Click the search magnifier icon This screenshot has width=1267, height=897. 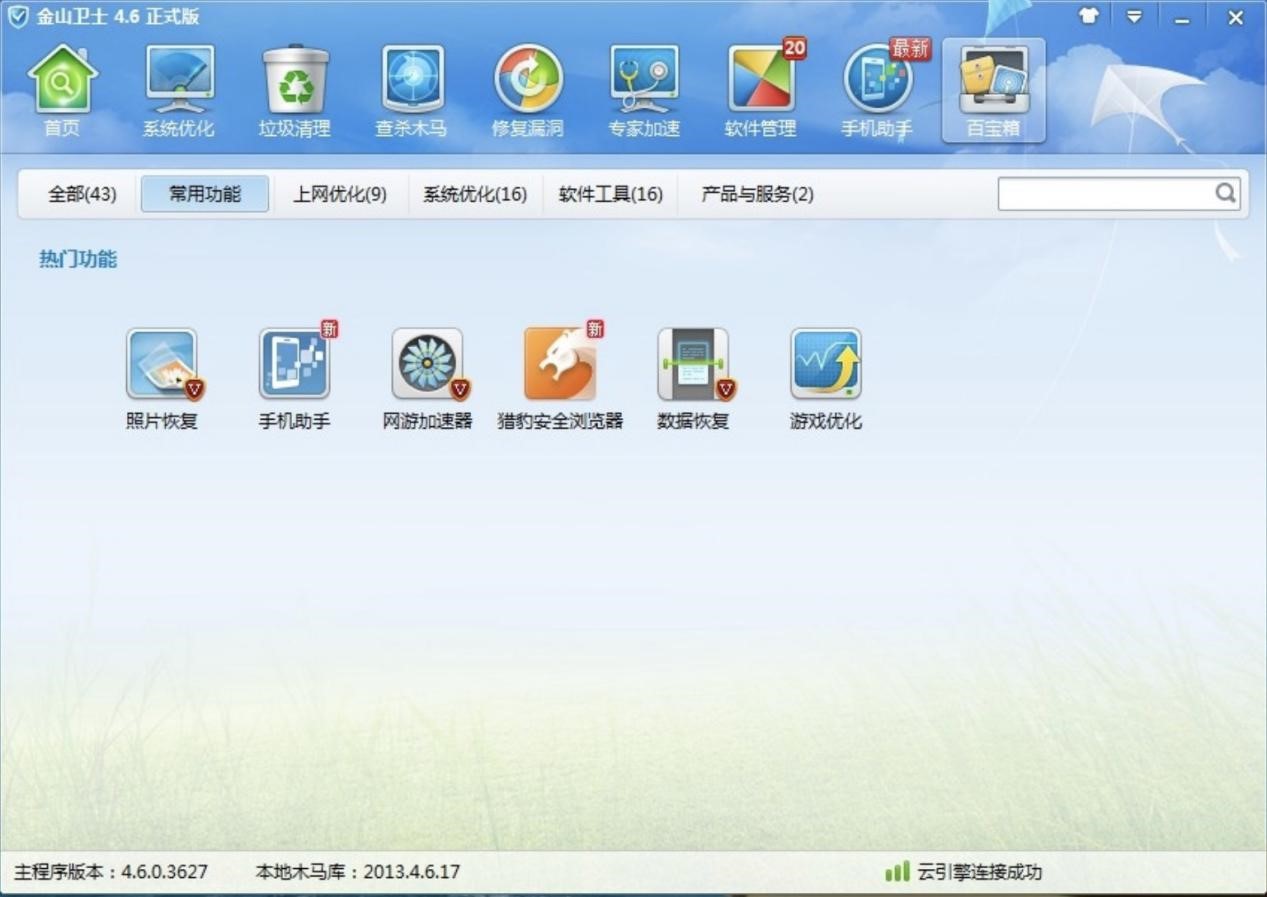pyautogui.click(x=1225, y=193)
